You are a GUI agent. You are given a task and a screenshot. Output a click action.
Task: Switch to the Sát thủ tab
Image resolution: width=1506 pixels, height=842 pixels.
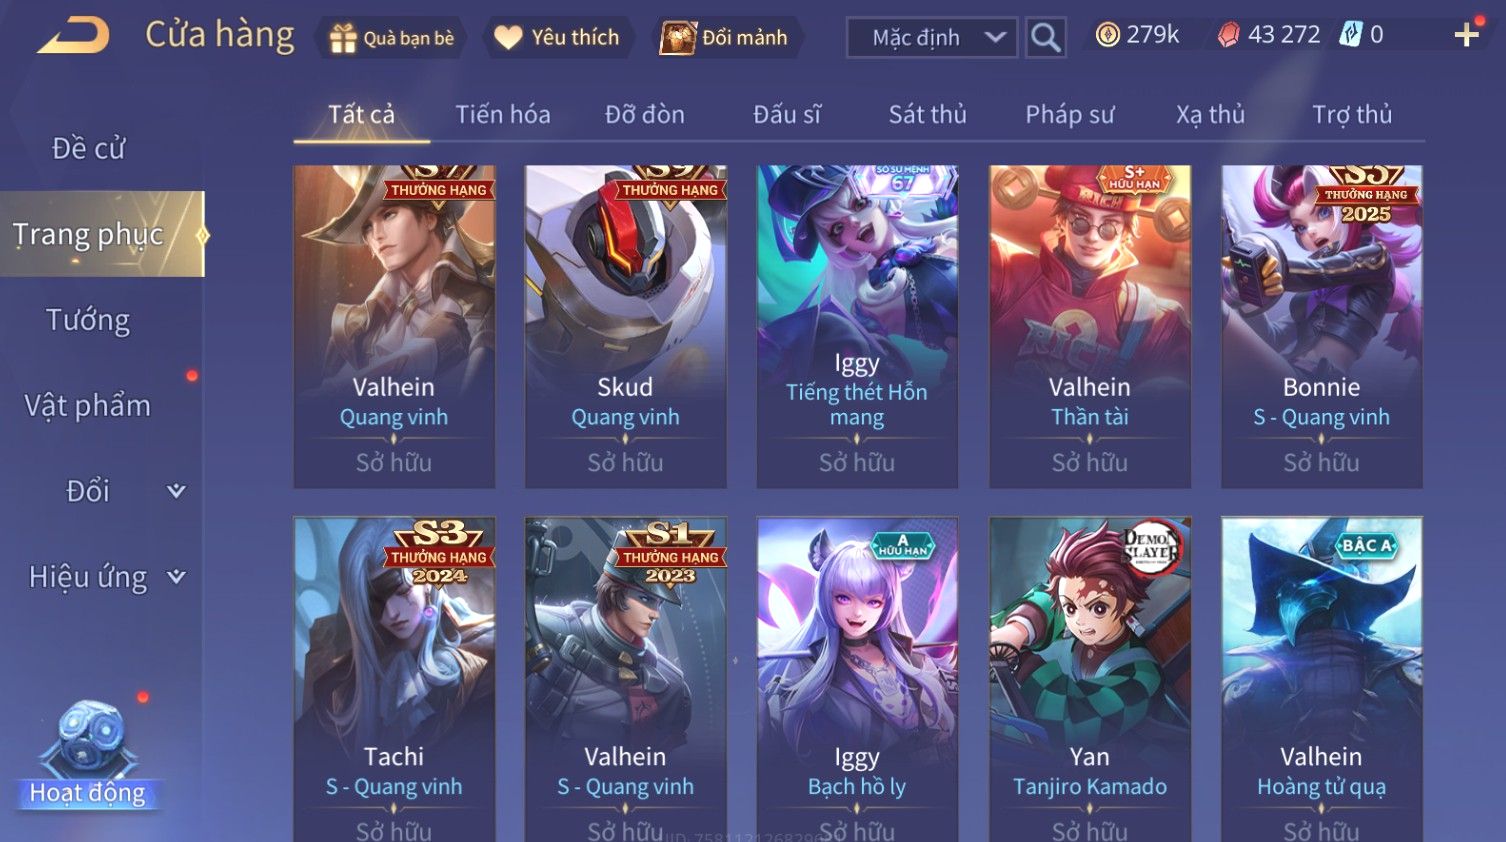[927, 115]
